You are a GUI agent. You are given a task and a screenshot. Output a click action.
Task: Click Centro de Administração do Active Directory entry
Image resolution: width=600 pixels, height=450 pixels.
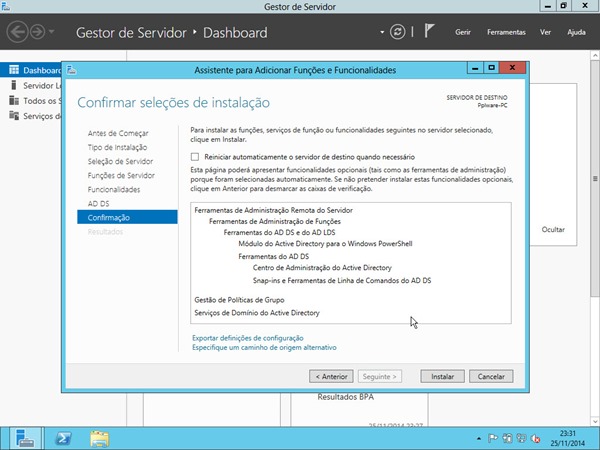[x=322, y=268]
